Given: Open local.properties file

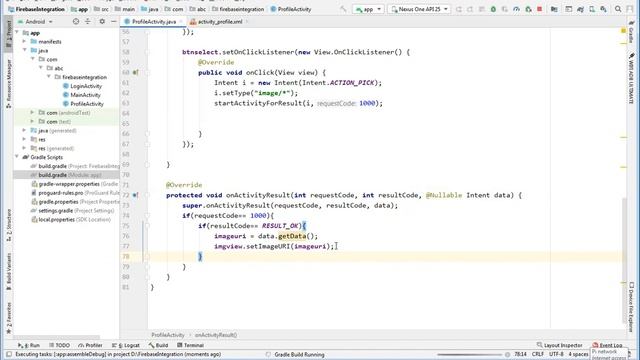Looking at the screenshot, I should coord(71,220).
